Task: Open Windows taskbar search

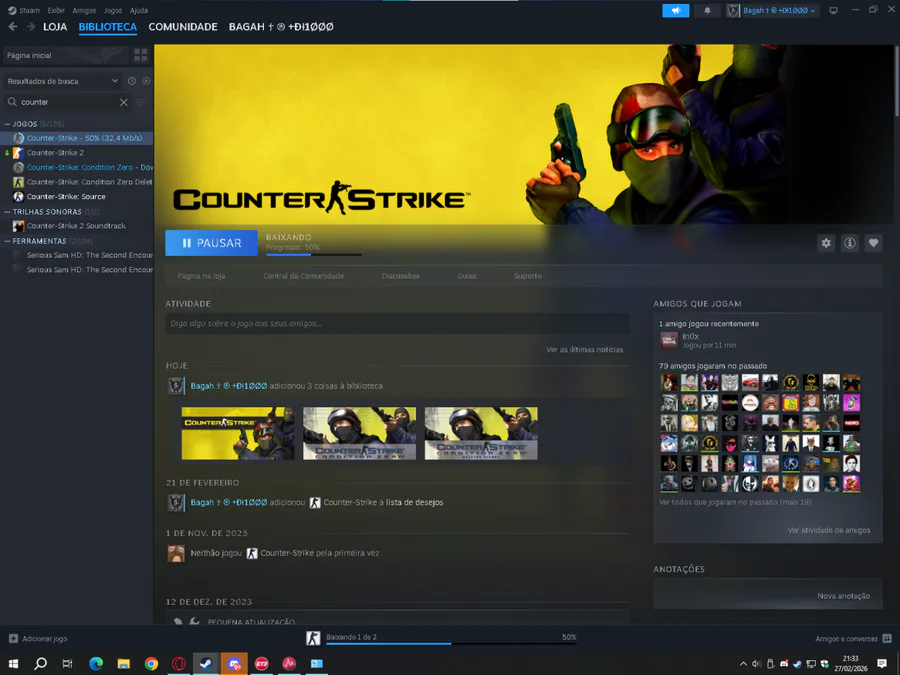Action: coord(40,664)
